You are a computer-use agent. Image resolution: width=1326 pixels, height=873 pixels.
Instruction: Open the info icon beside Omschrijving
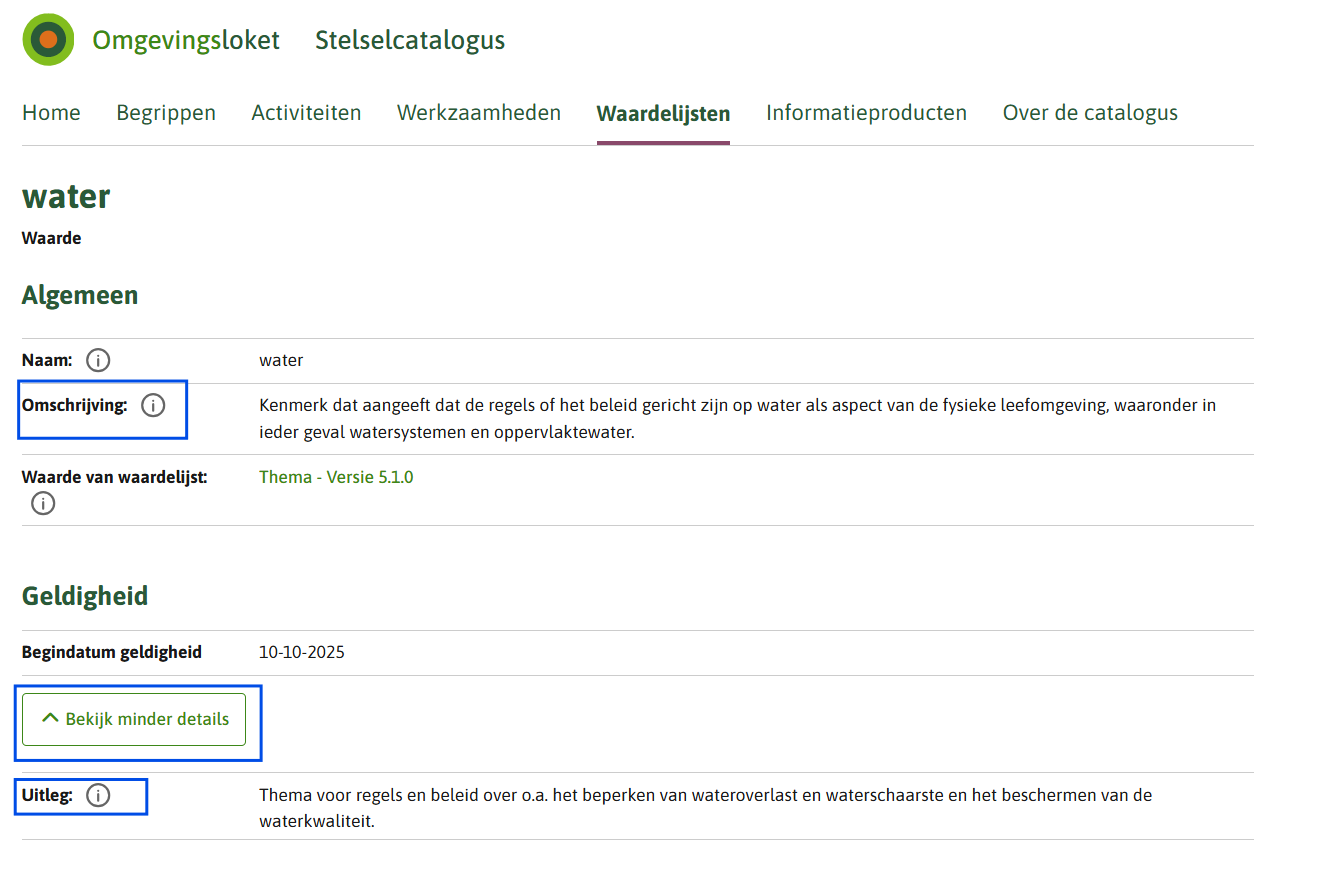153,406
